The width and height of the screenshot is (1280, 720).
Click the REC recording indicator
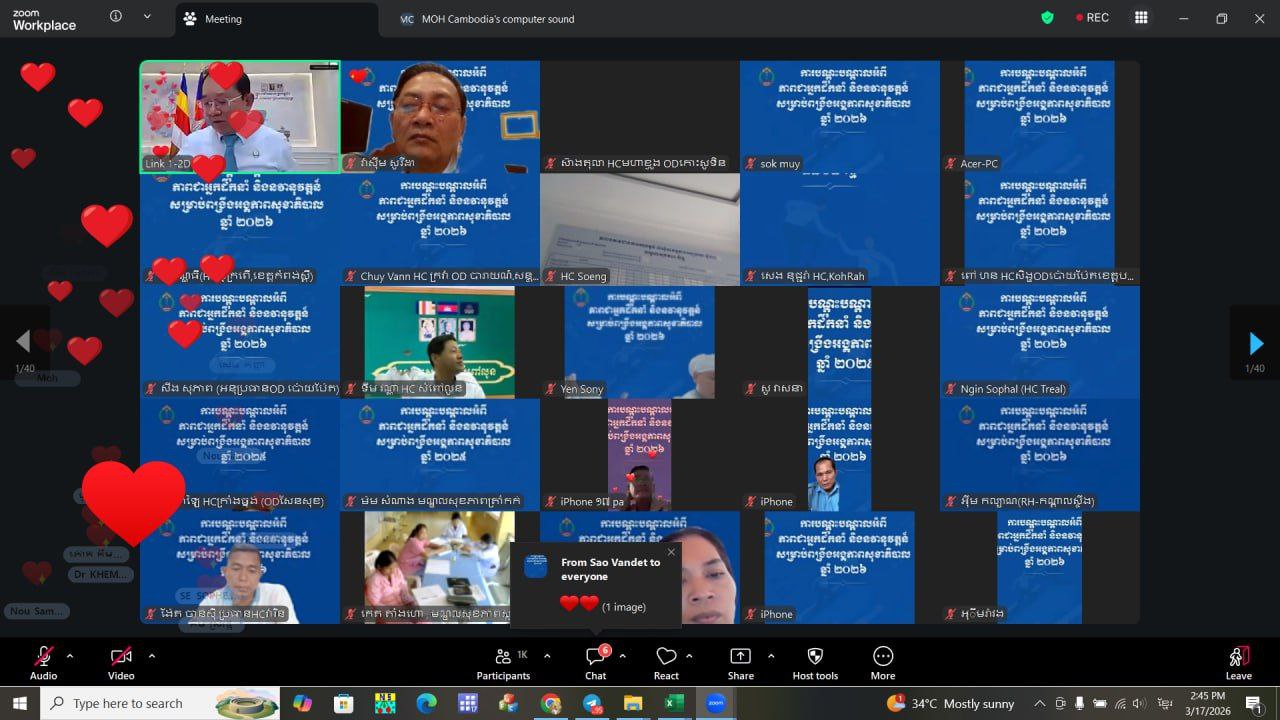1092,18
